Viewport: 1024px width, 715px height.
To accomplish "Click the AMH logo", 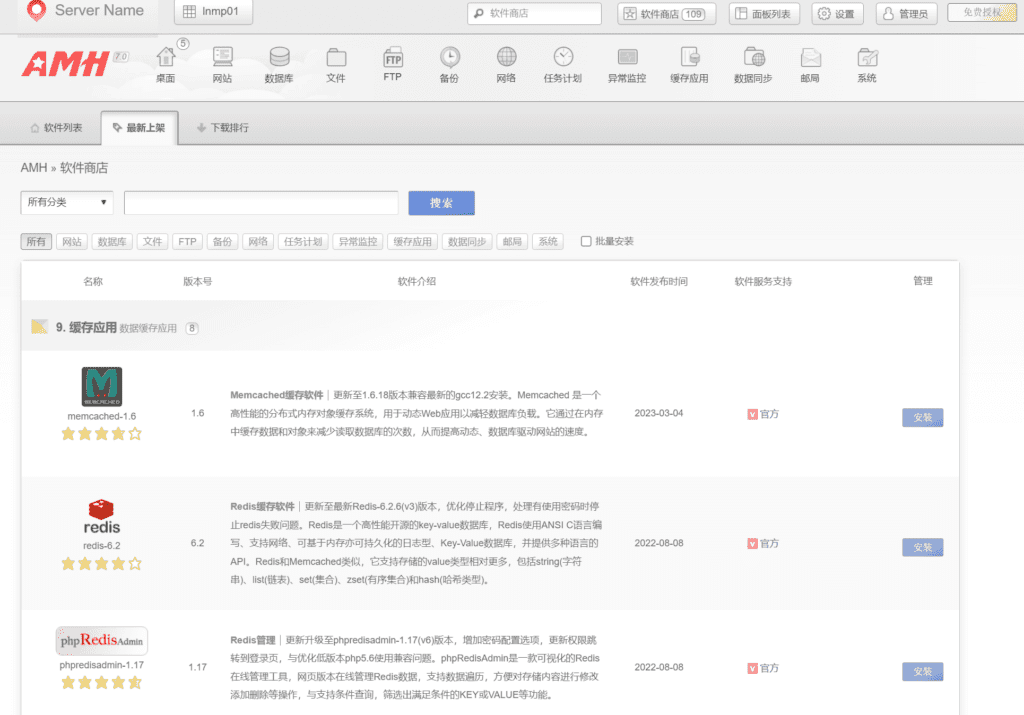I will [66, 65].
